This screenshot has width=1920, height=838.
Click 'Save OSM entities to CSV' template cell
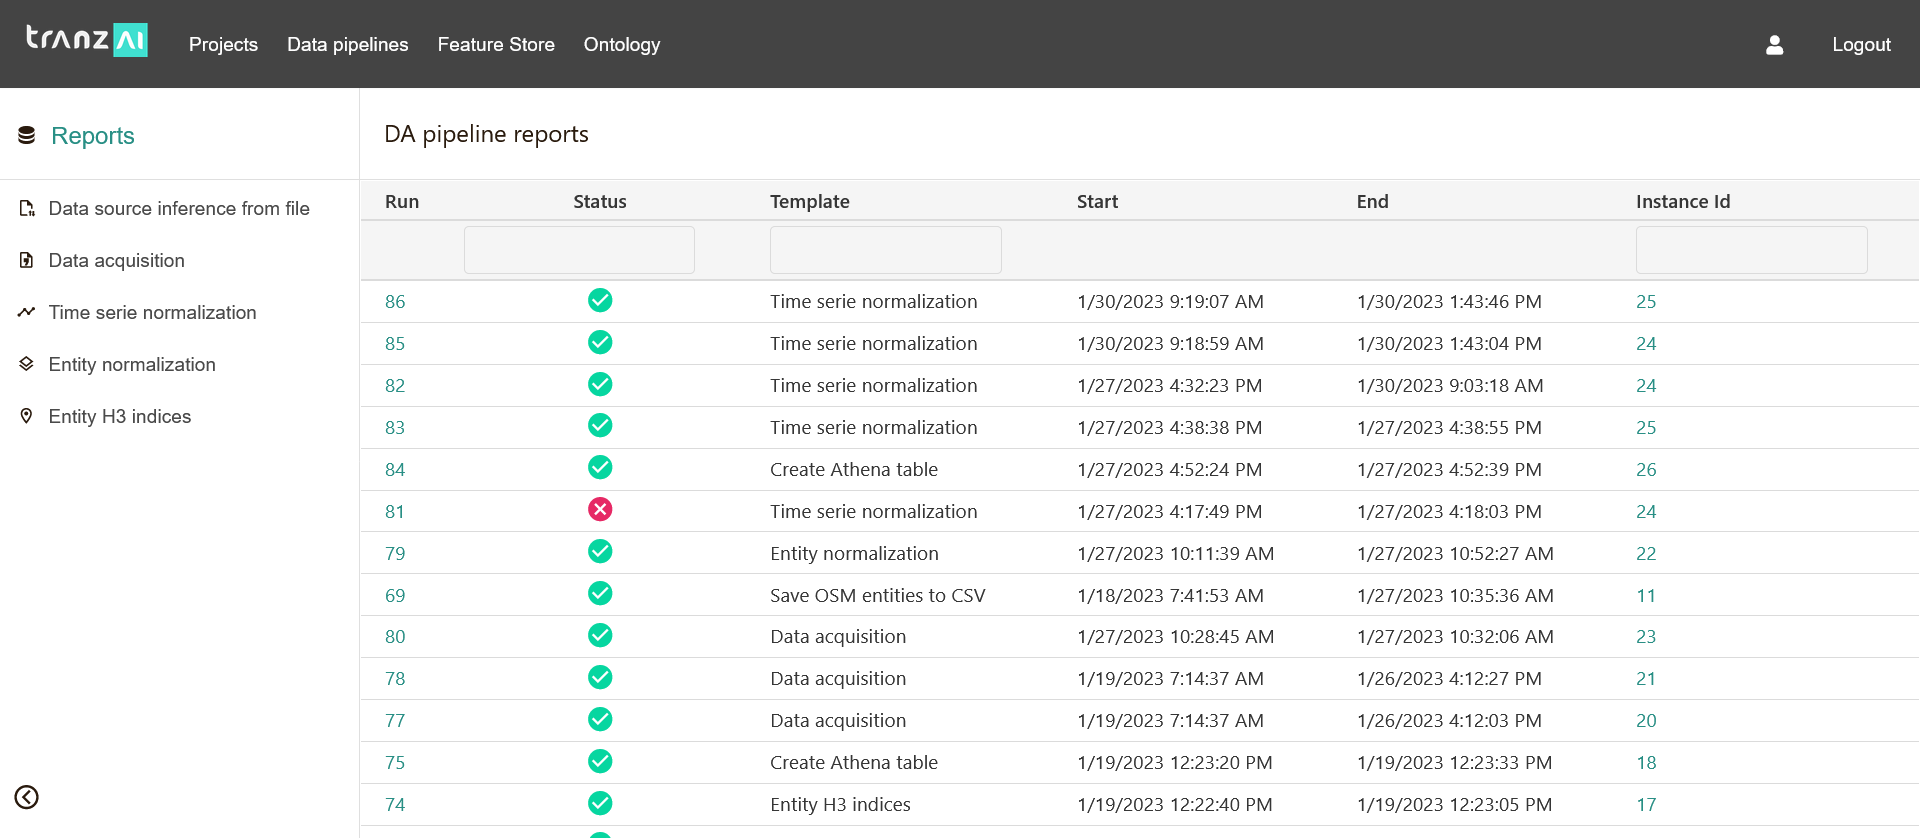click(878, 596)
